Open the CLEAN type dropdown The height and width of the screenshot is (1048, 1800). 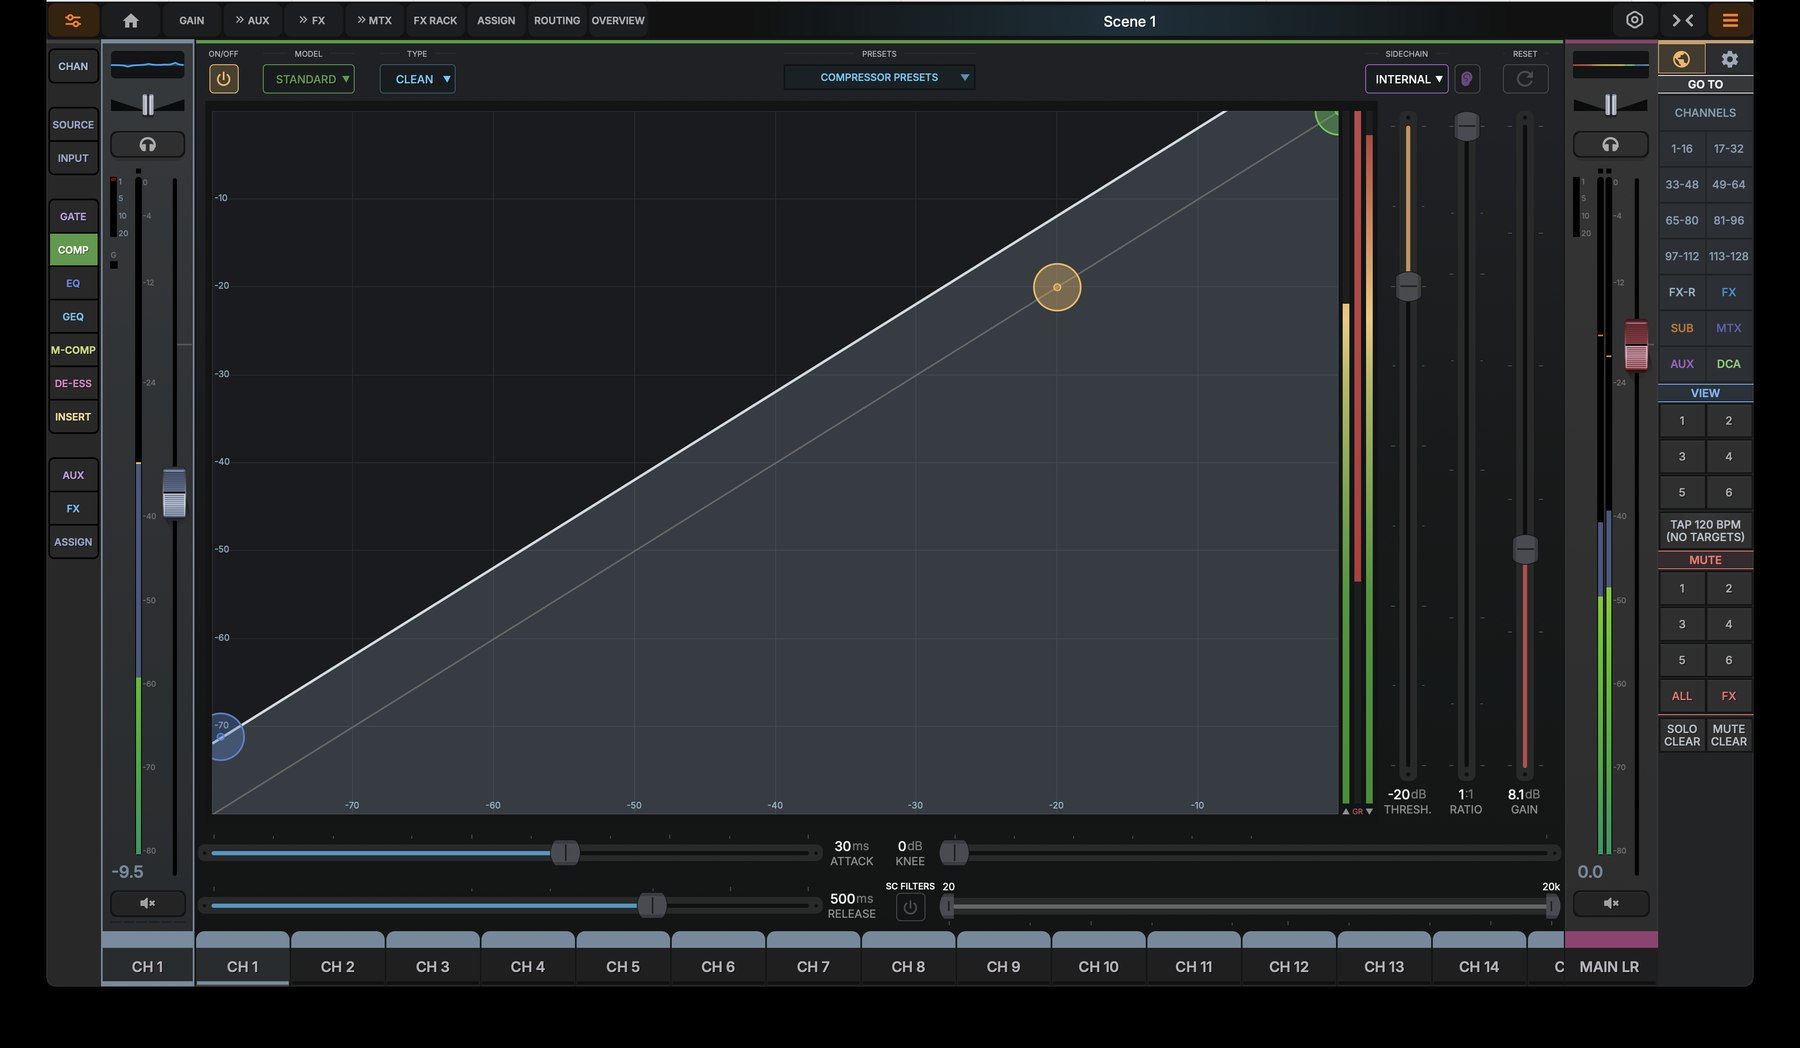[417, 79]
